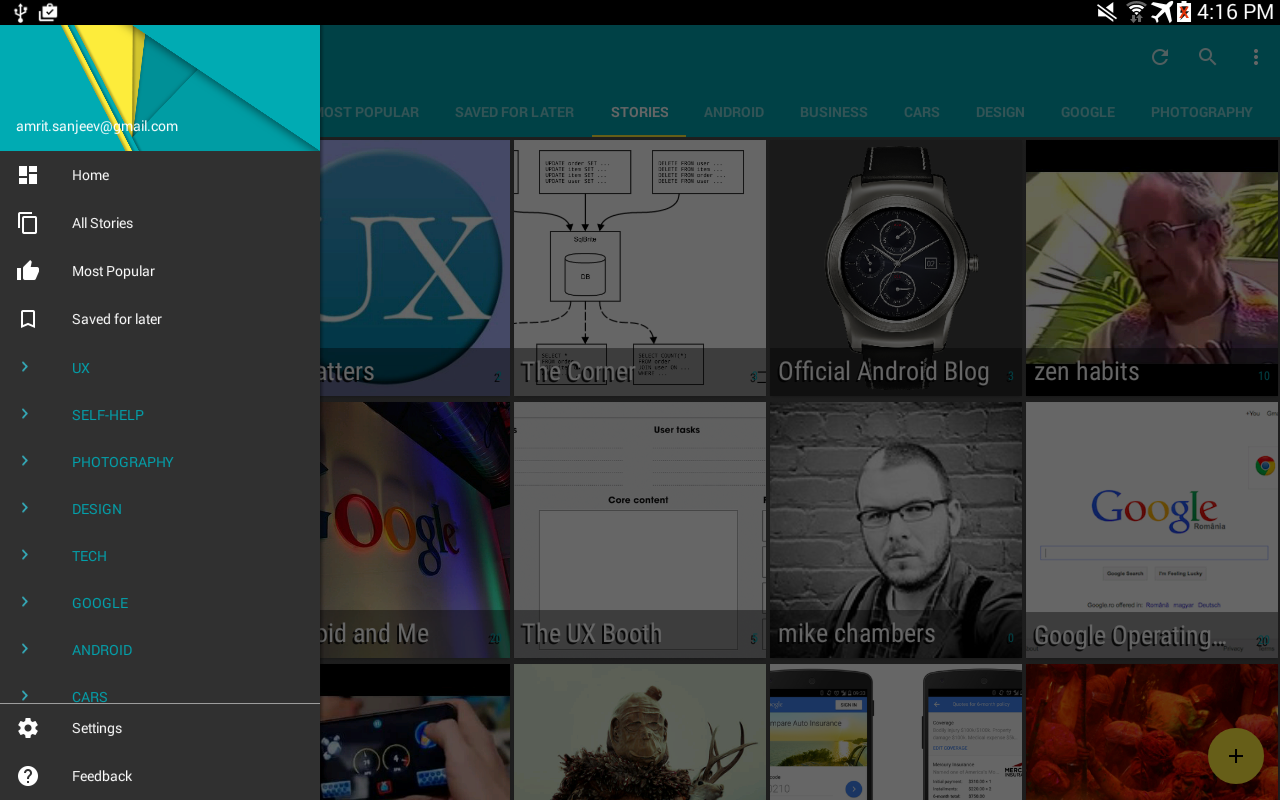Open the warrior with antlers thumbnail
Image resolution: width=1280 pixels, height=800 pixels.
tap(640, 732)
